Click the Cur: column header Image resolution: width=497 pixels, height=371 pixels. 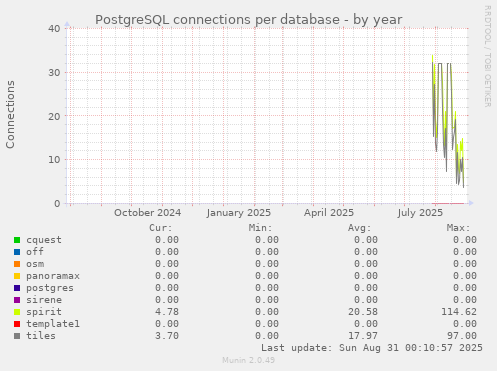click(161, 228)
